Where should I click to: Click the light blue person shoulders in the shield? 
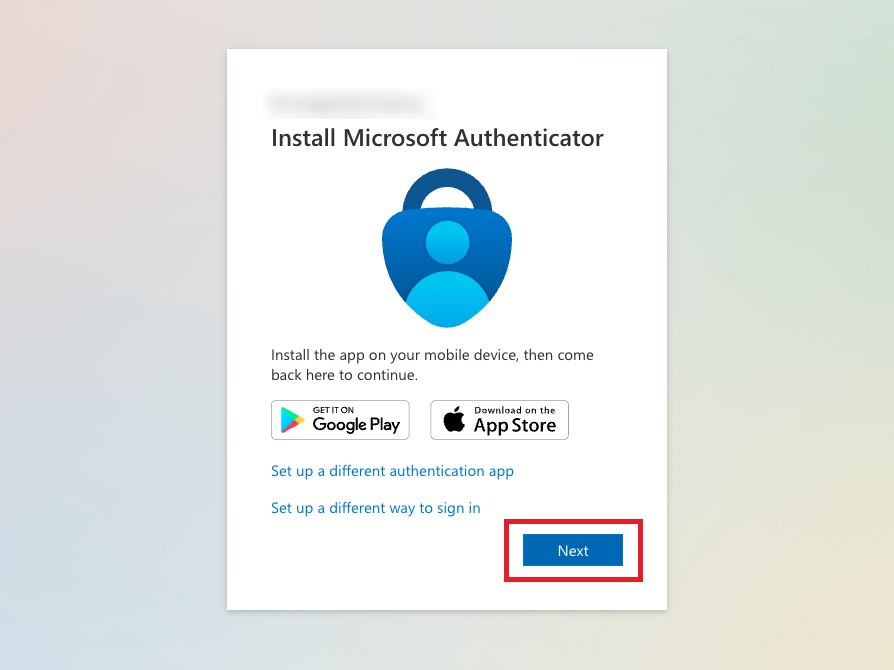447,299
